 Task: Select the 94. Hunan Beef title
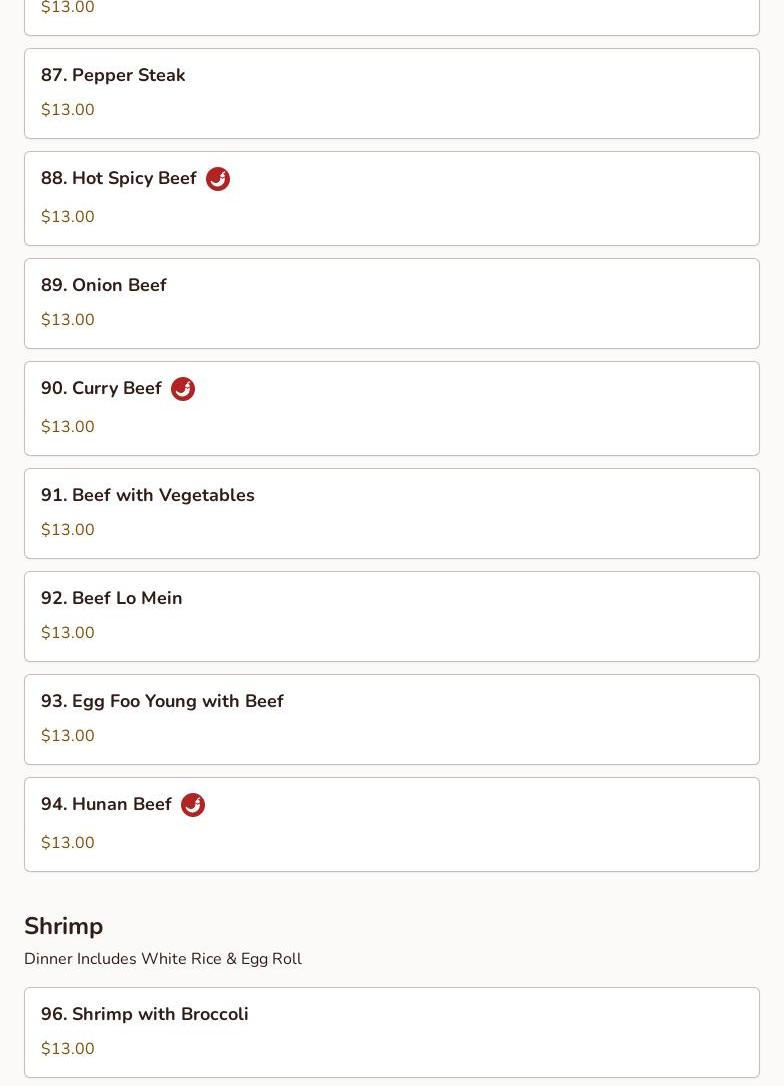click(x=106, y=804)
